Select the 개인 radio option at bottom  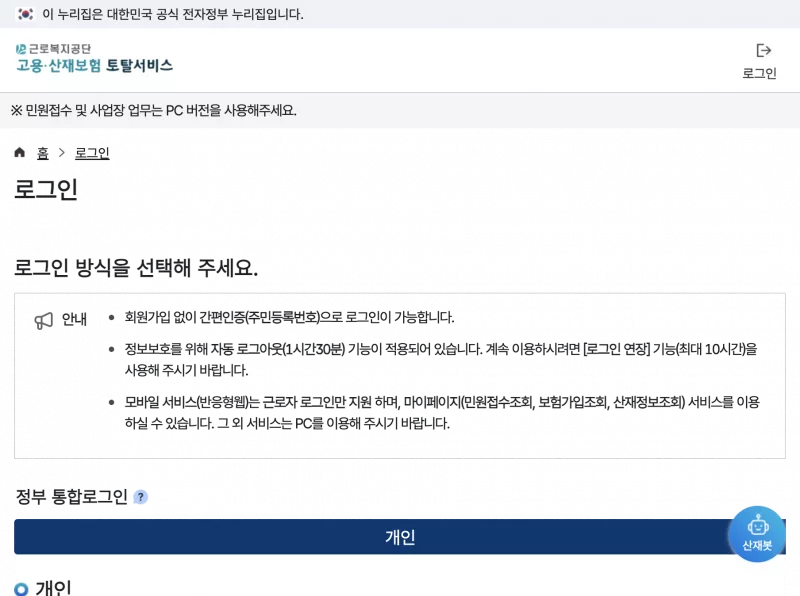click(21, 589)
